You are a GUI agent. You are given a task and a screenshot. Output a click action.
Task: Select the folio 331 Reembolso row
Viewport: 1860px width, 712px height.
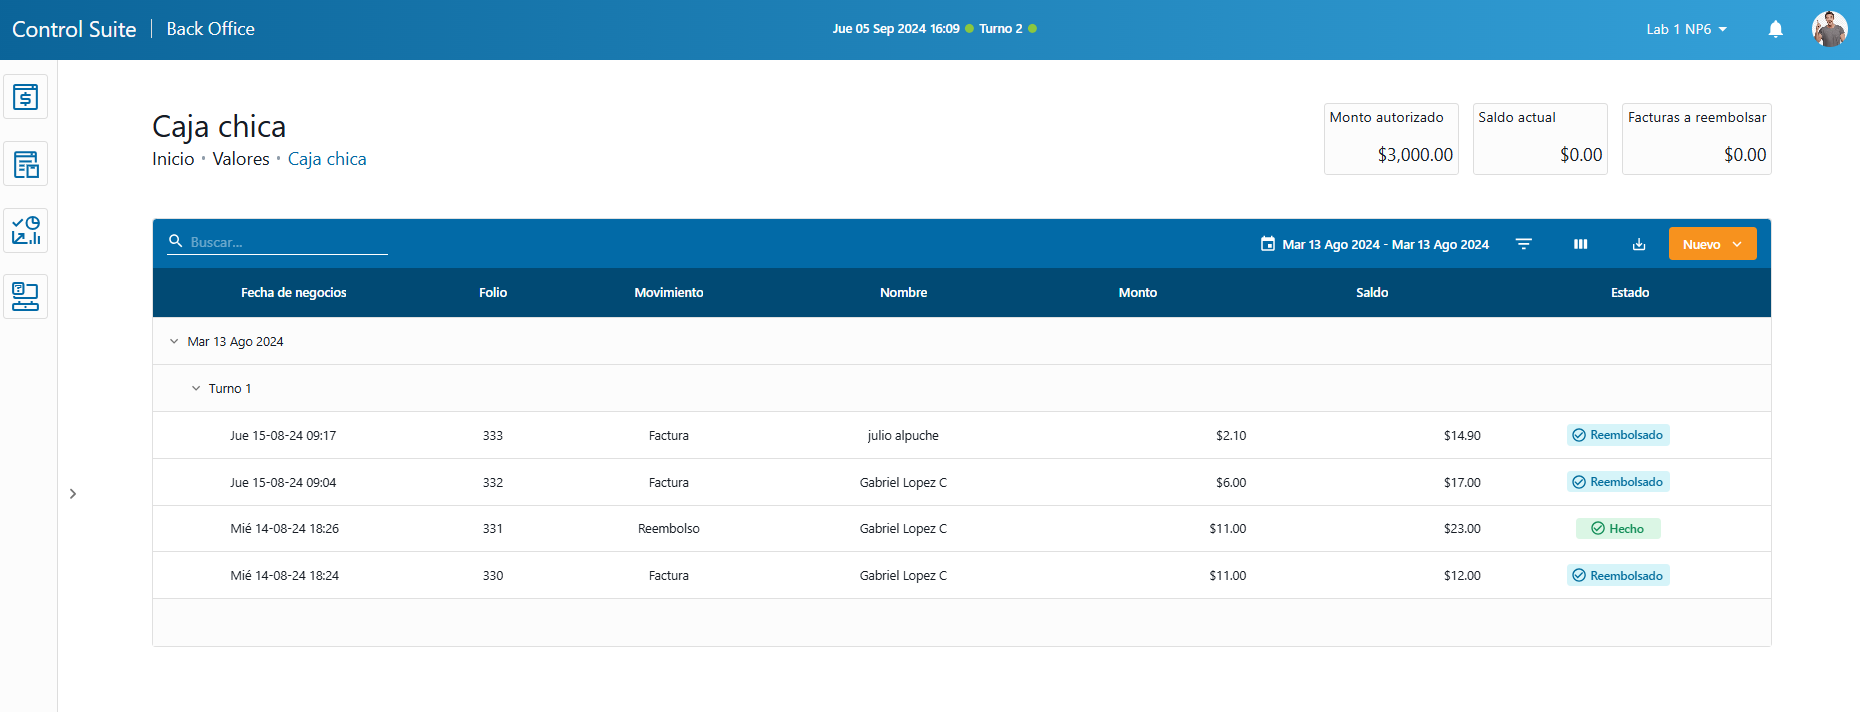coord(668,529)
